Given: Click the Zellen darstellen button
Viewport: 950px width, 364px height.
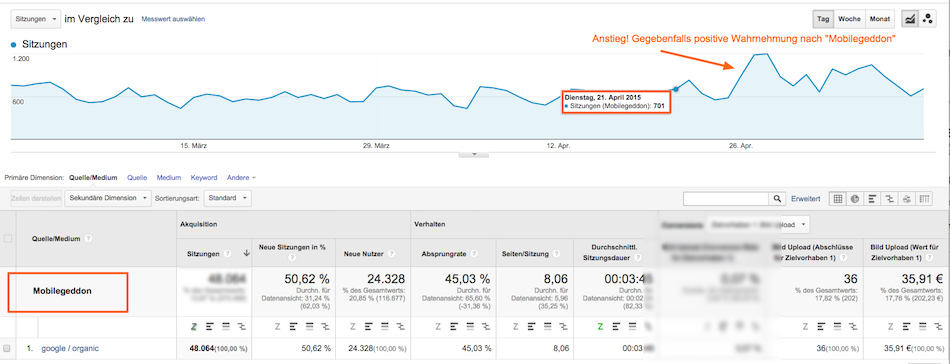Looking at the screenshot, I should pyautogui.click(x=36, y=198).
